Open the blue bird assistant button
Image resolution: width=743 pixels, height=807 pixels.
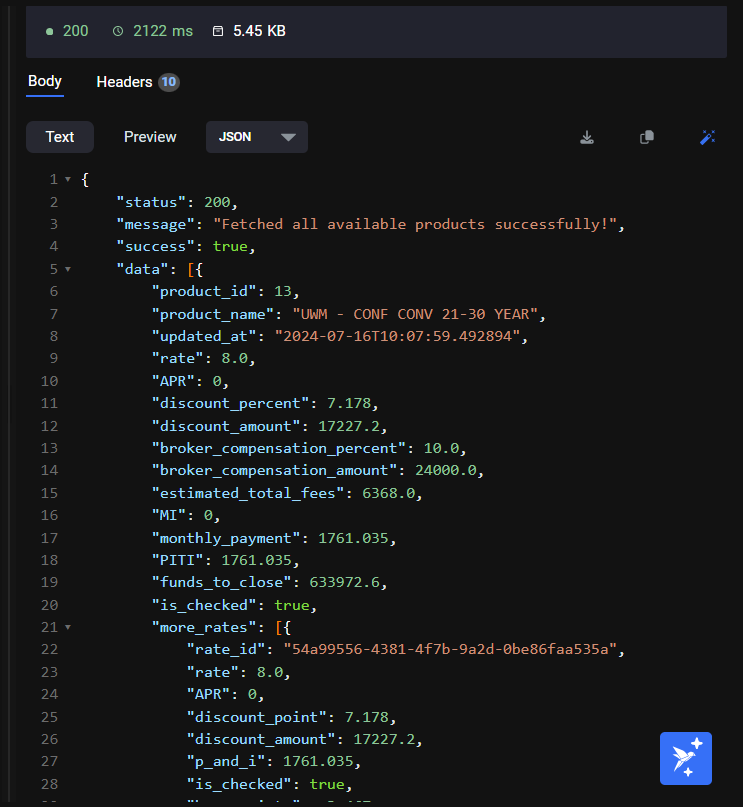click(x=686, y=758)
